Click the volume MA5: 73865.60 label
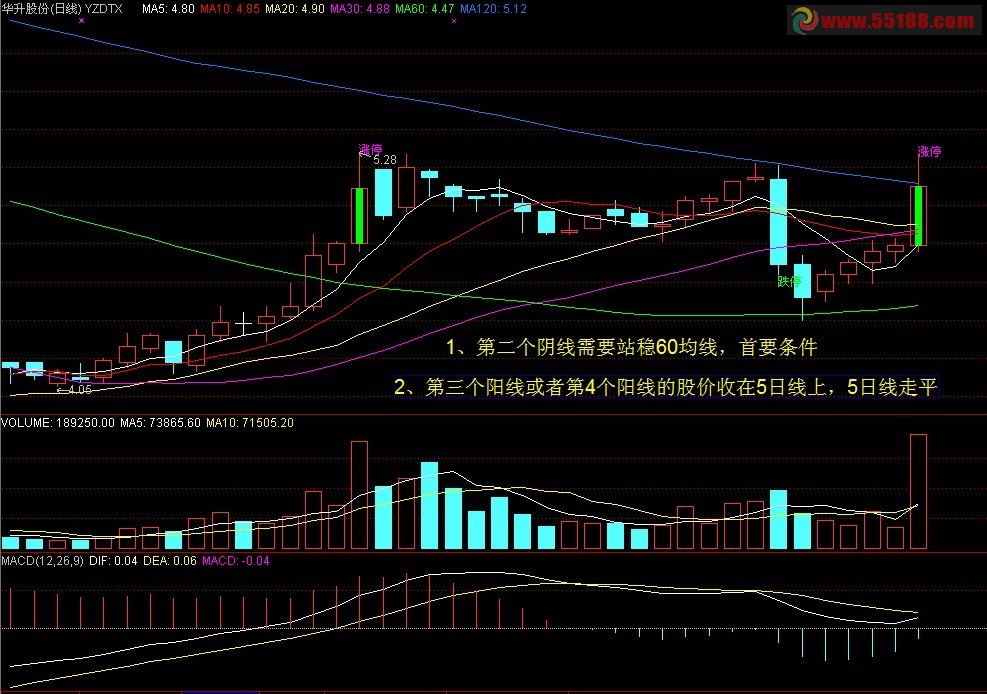Screen dimensions: 987x694 click(x=160, y=423)
